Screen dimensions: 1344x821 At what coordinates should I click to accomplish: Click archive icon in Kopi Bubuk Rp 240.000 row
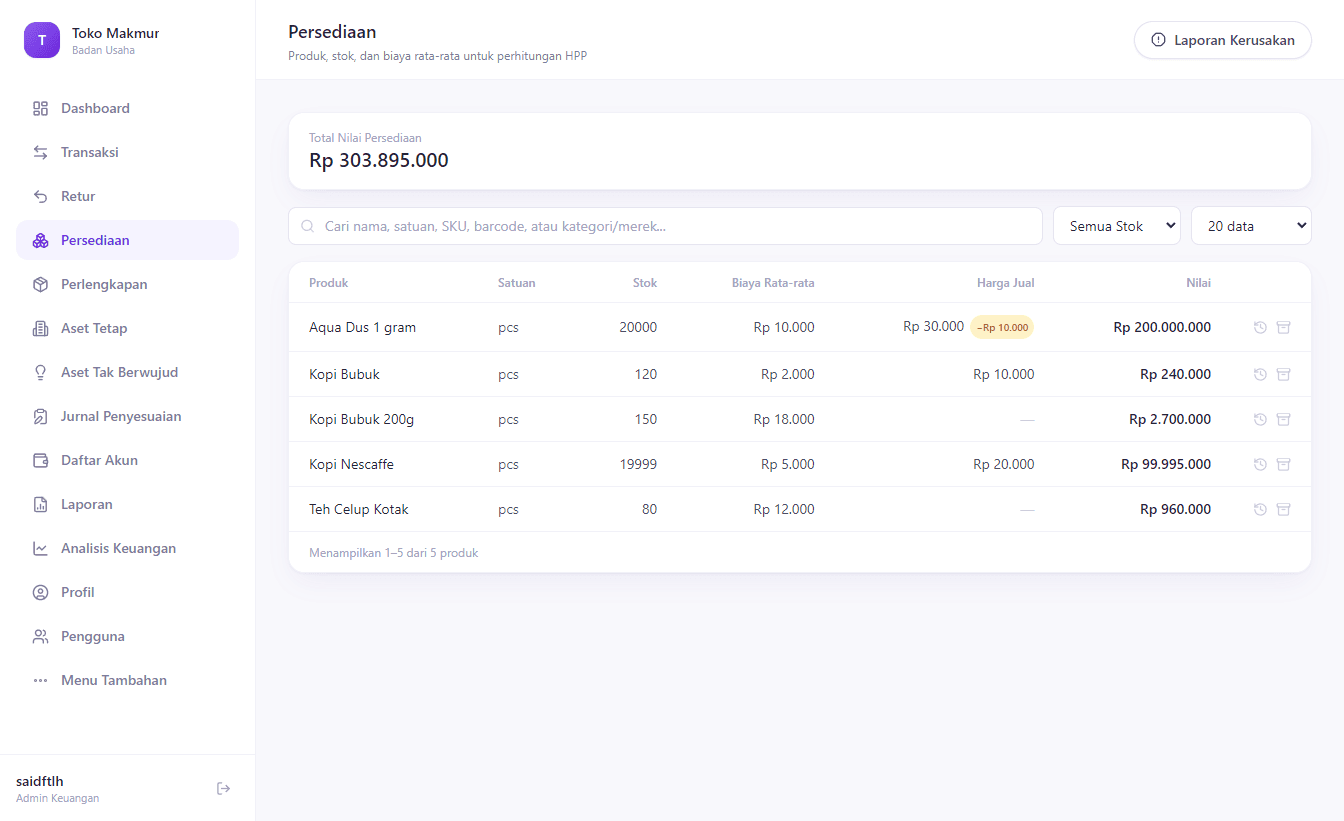coord(1283,374)
